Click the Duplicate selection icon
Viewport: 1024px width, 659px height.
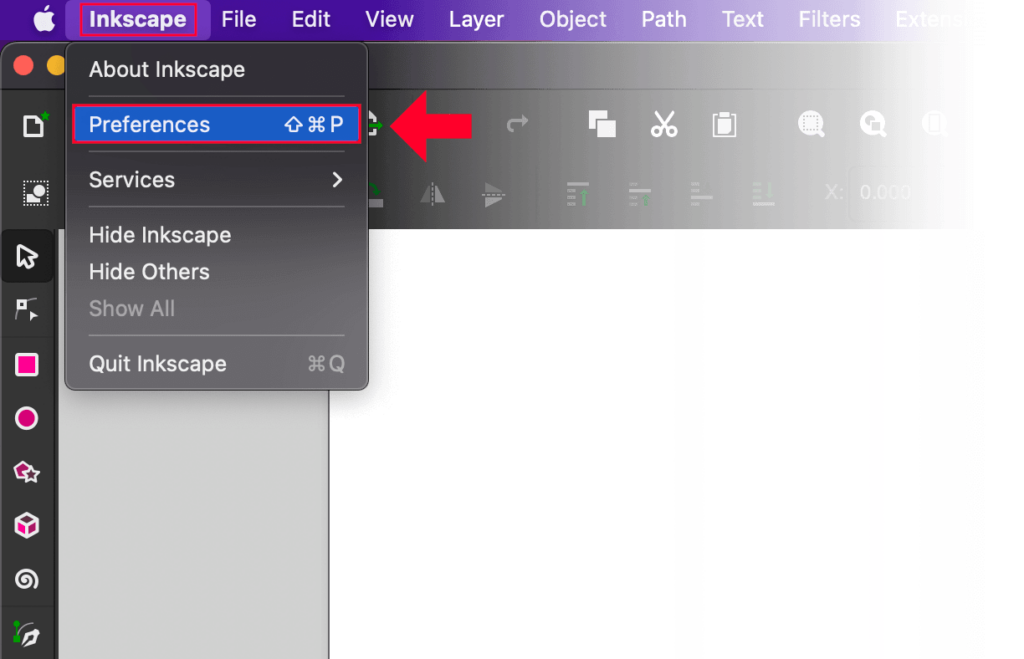click(x=601, y=124)
